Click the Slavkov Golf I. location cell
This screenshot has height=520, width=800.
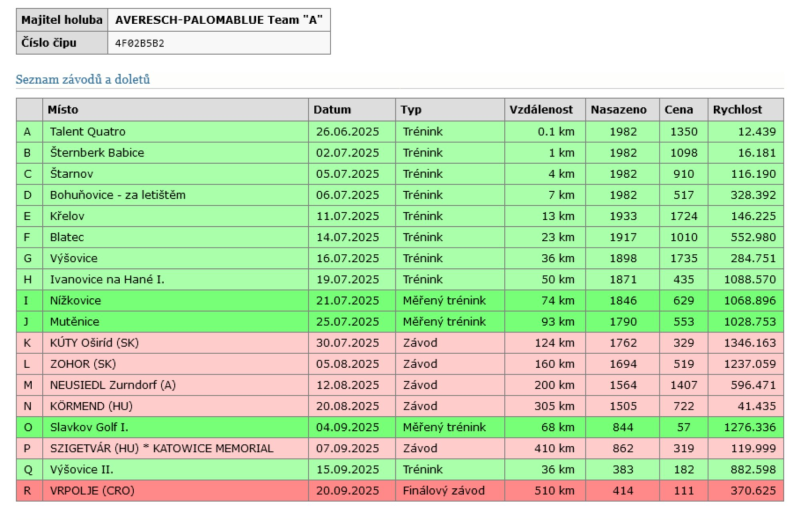[95, 428]
